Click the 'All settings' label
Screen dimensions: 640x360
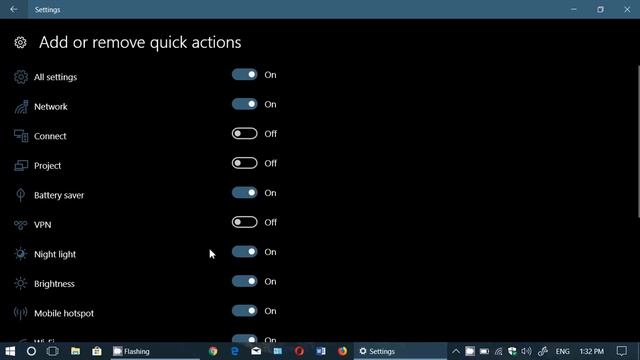[x=56, y=77]
